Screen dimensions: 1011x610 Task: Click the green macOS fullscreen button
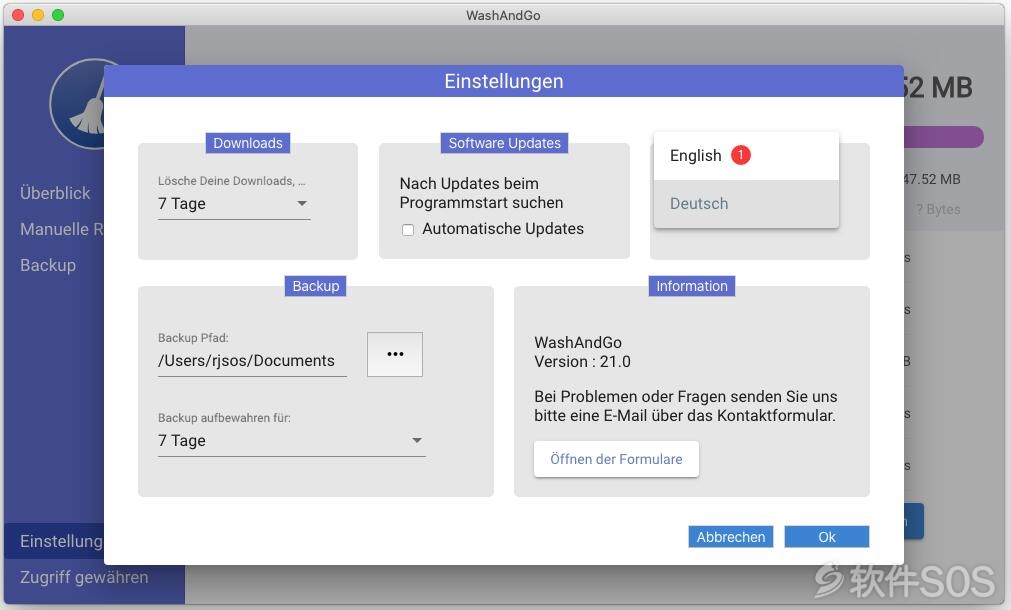tap(58, 15)
